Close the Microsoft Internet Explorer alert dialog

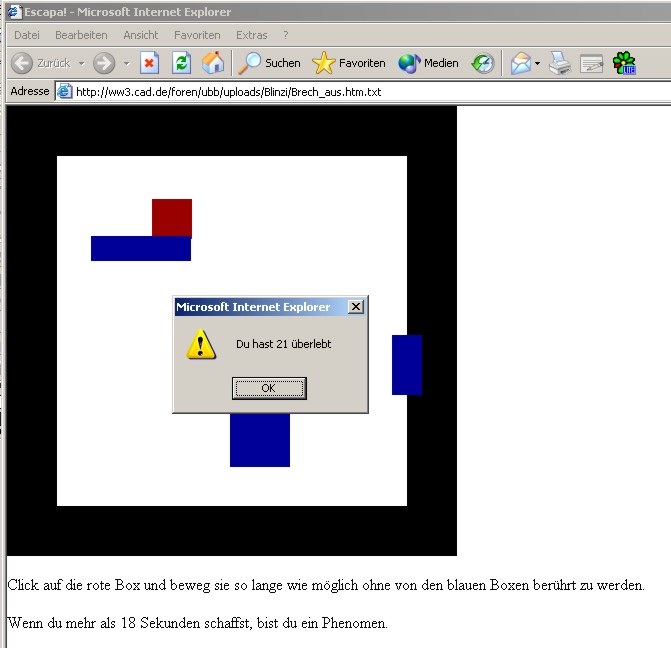(356, 306)
